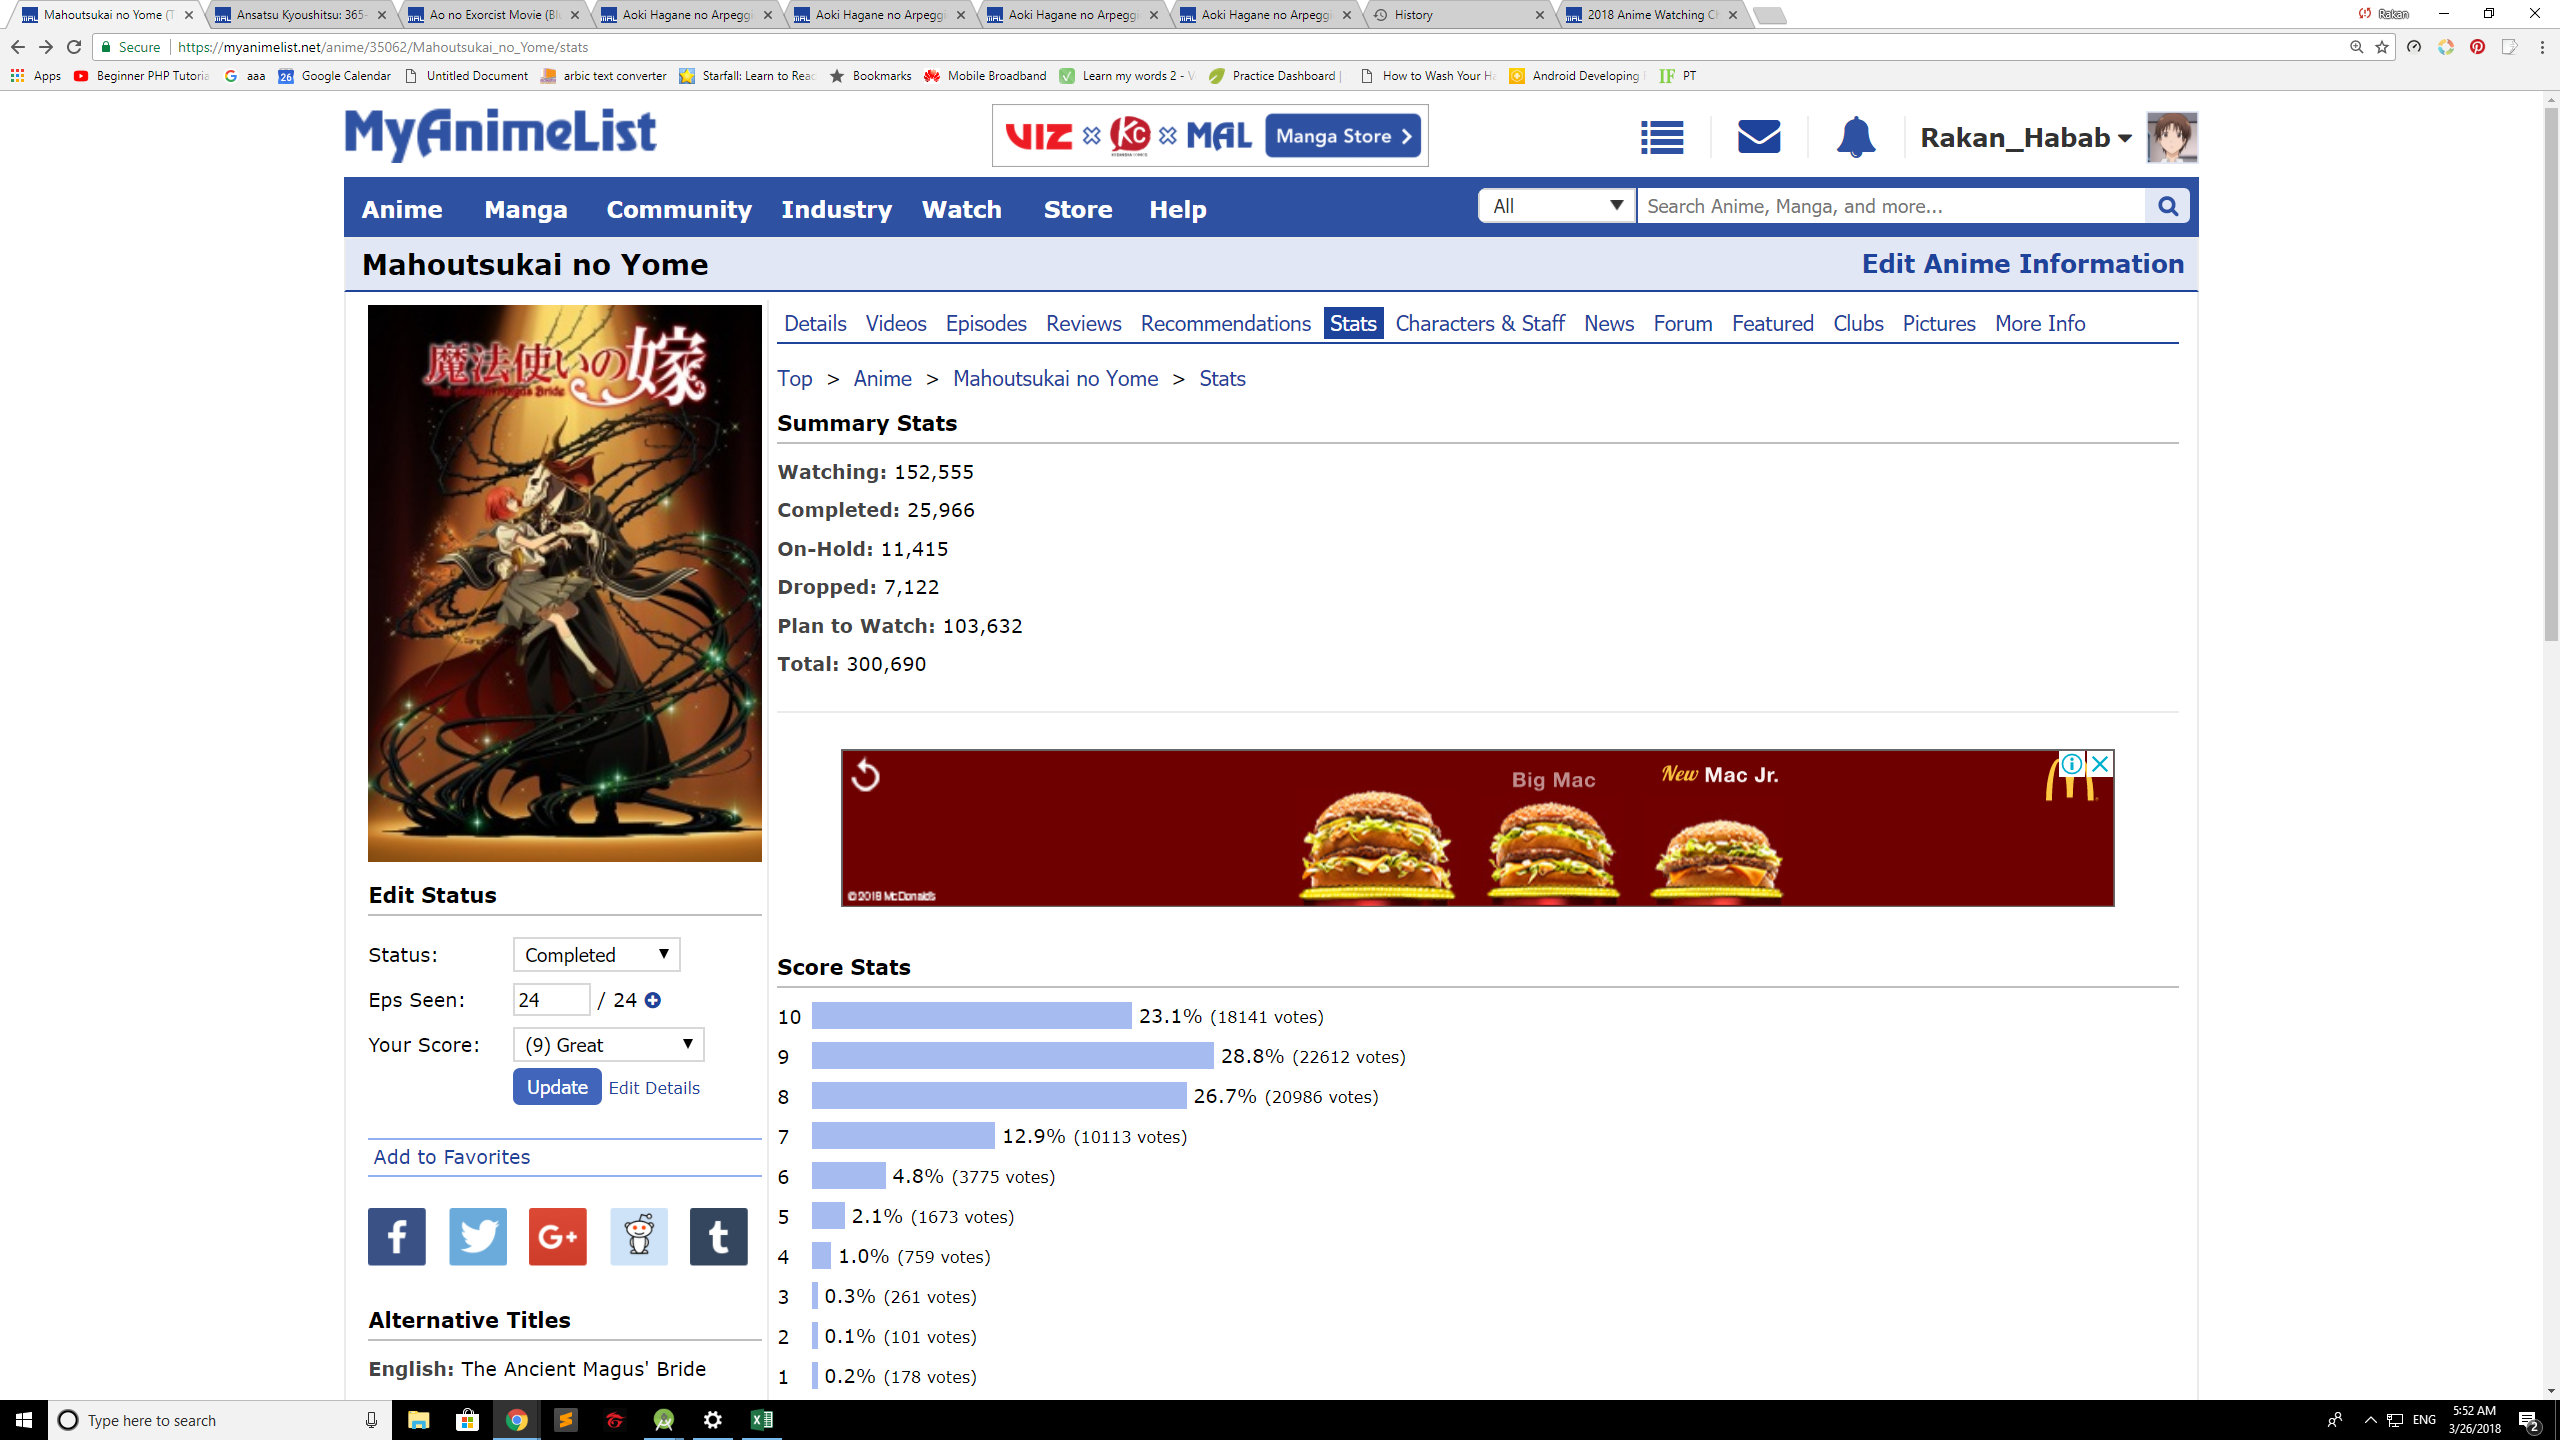Share on Reddit icon

pyautogui.click(x=639, y=1237)
